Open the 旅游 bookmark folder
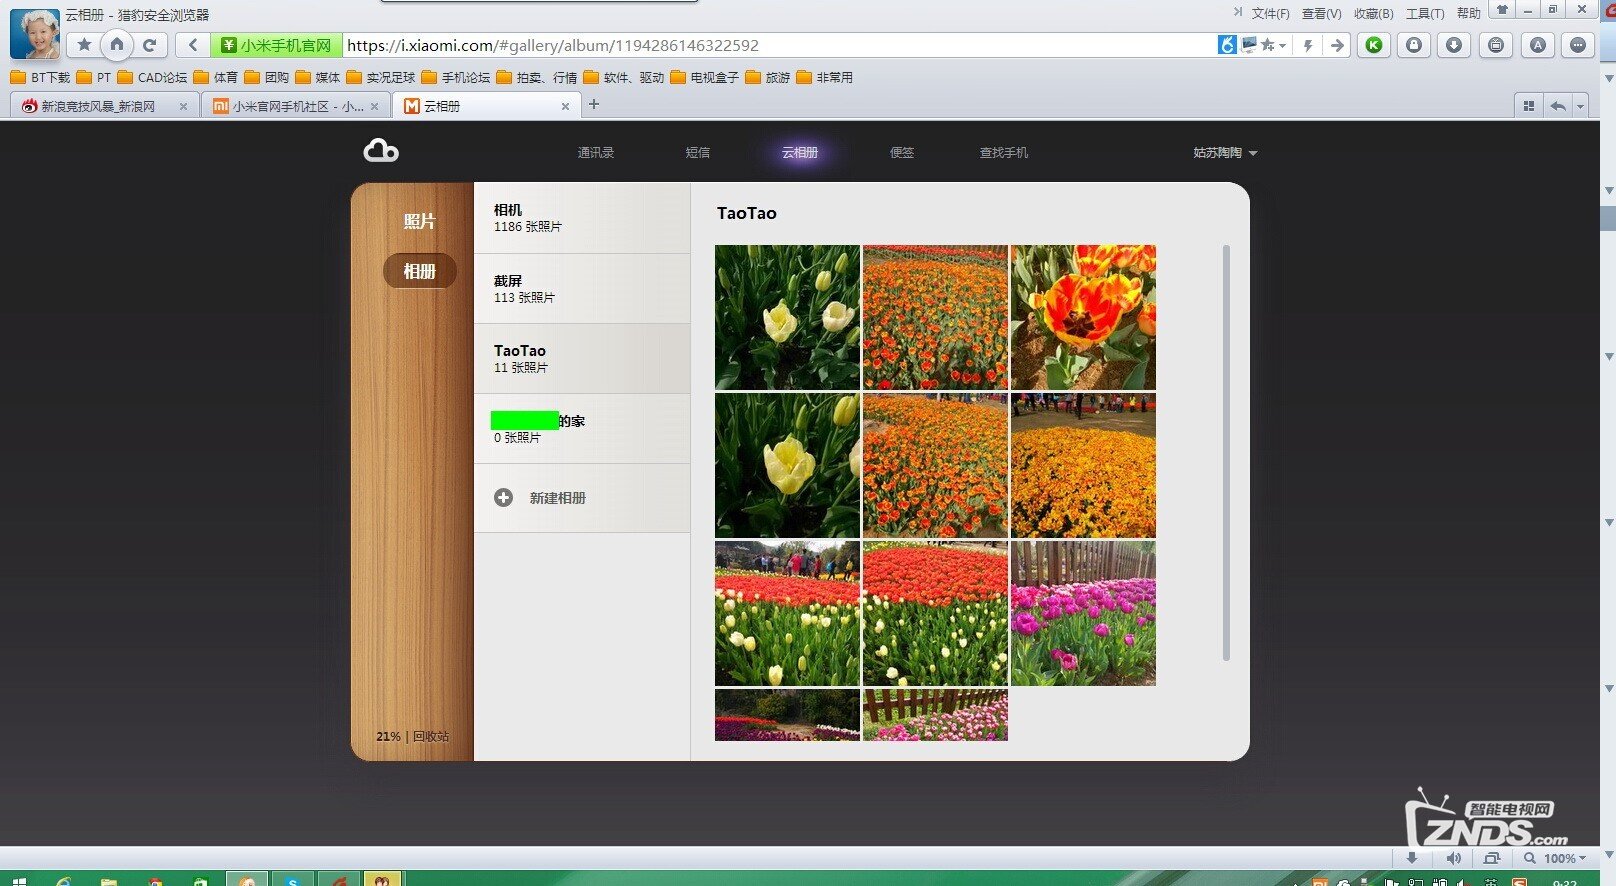The height and width of the screenshot is (886, 1616). tap(768, 77)
